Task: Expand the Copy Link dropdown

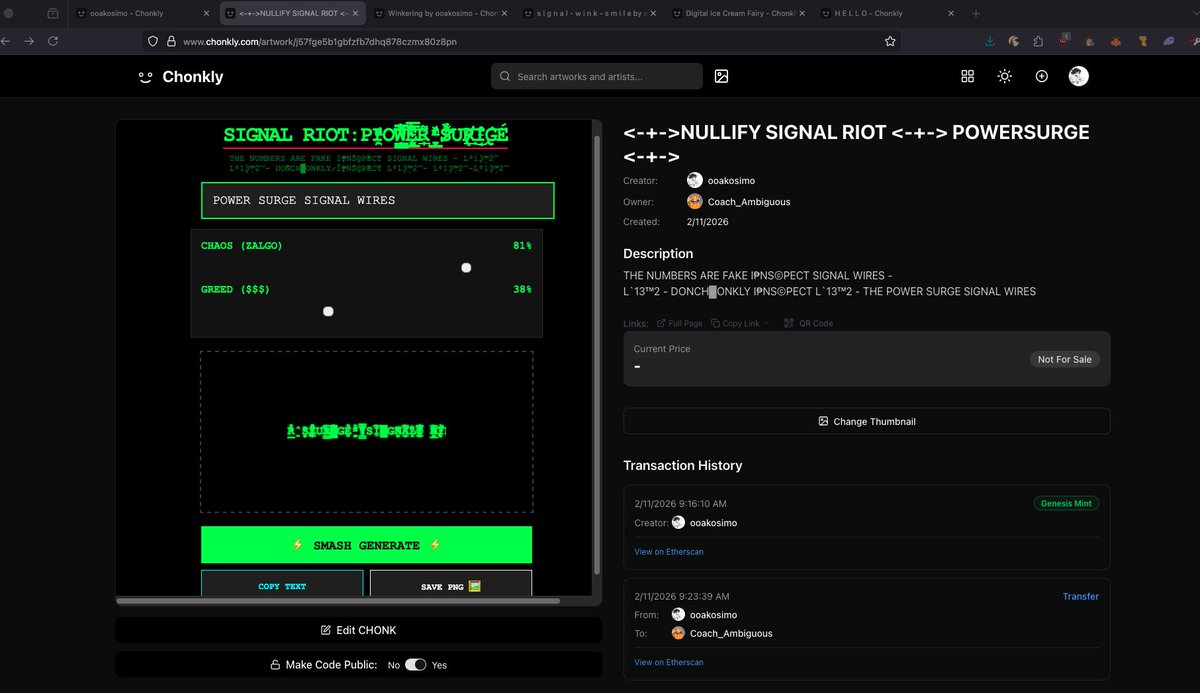Action: [740, 323]
